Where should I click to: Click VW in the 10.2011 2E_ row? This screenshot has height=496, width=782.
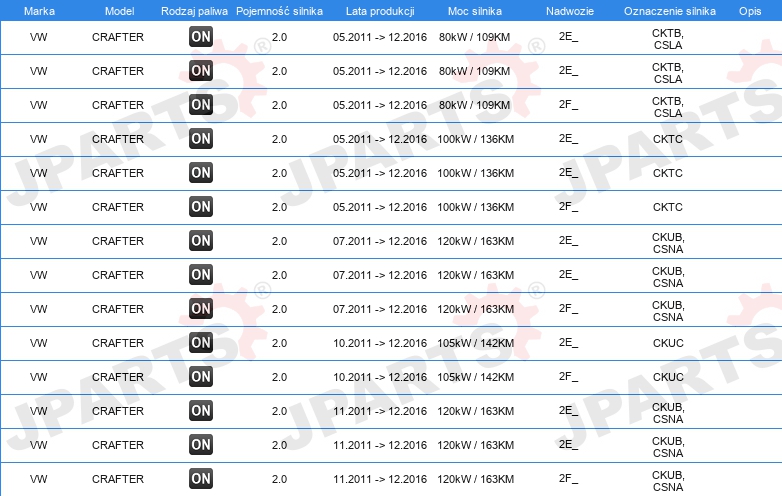38,343
